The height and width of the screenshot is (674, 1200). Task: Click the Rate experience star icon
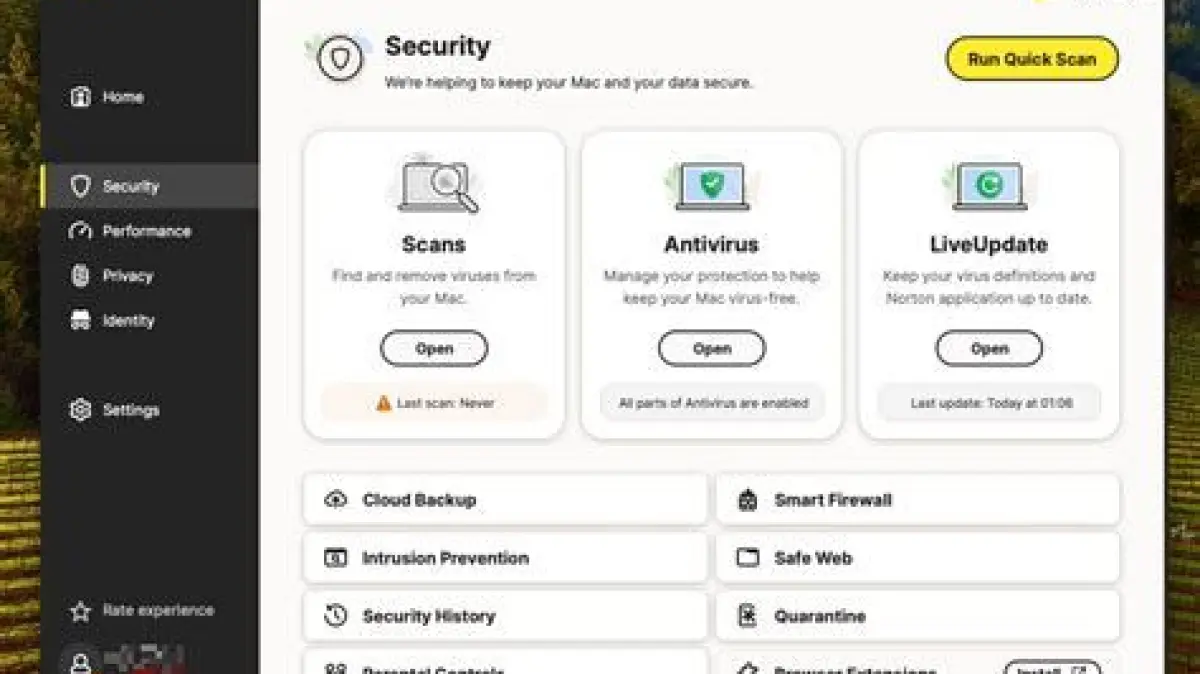click(x=81, y=611)
